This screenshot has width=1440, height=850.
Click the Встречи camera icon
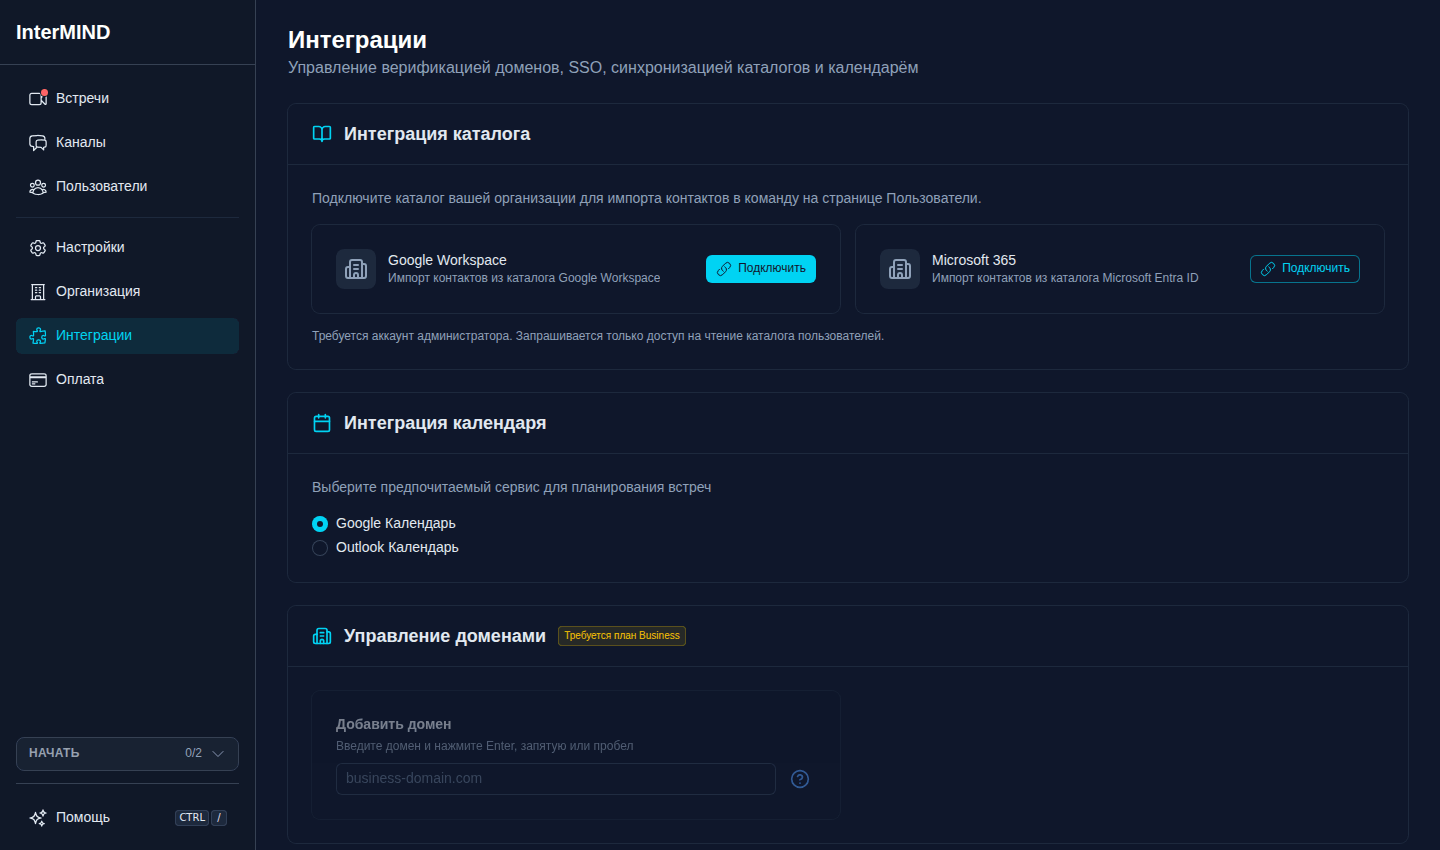coord(38,98)
